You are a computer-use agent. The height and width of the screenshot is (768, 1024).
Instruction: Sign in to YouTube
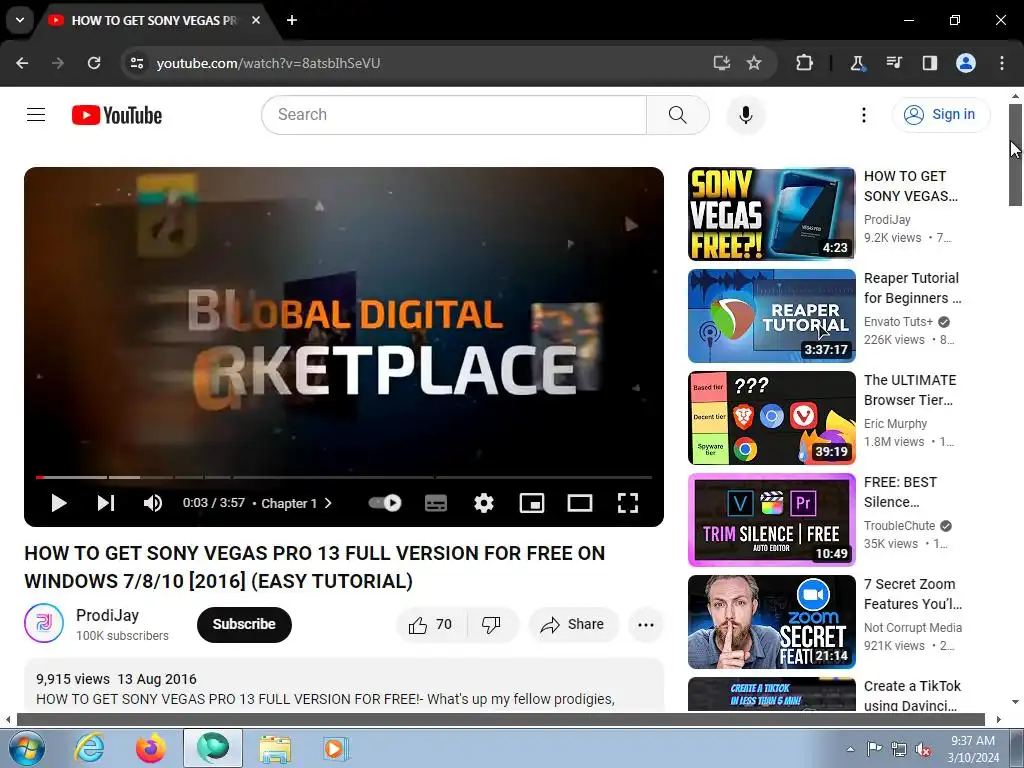[941, 114]
